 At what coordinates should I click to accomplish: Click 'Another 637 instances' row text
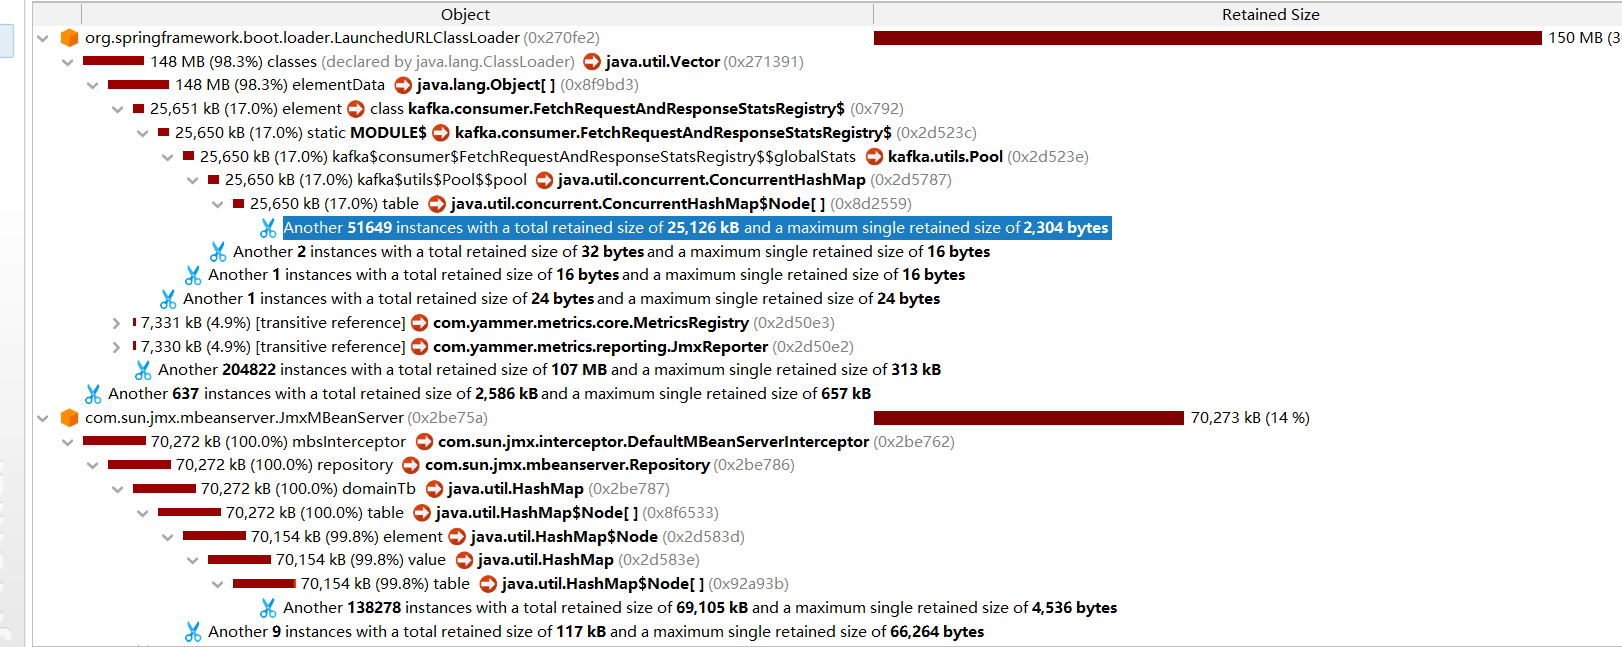(489, 394)
